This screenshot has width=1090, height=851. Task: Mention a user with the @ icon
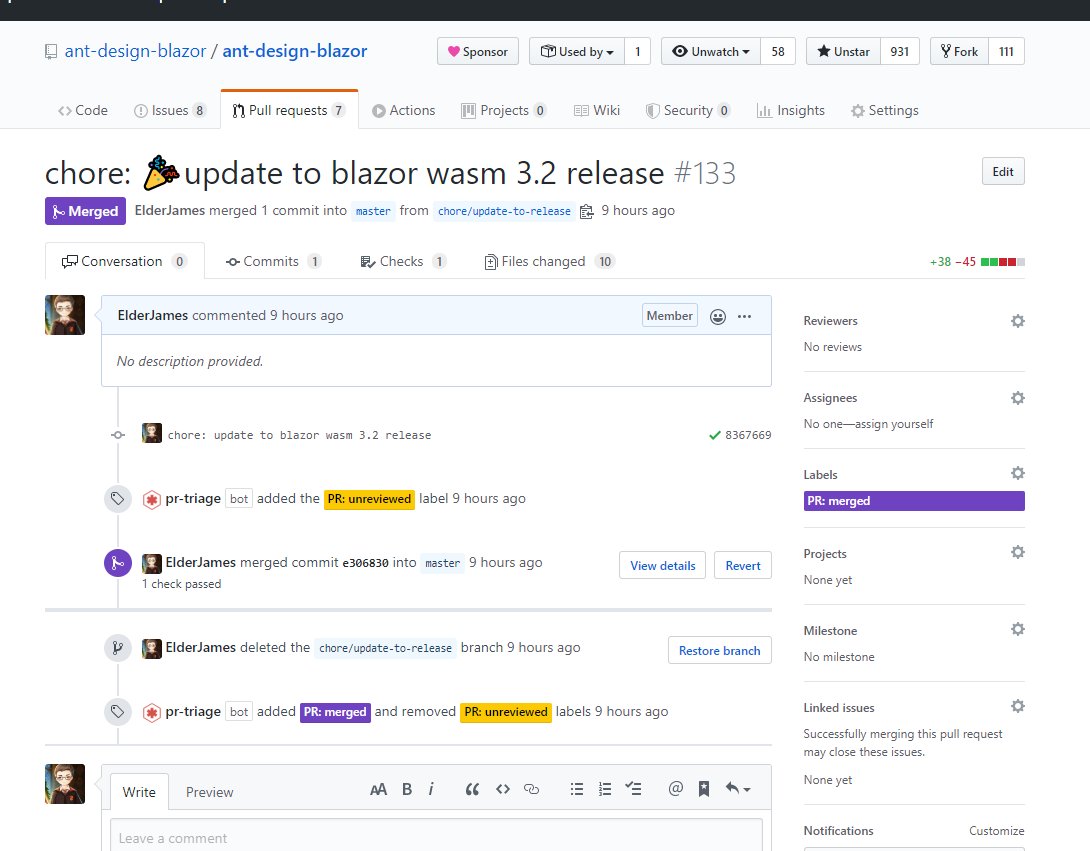(675, 788)
